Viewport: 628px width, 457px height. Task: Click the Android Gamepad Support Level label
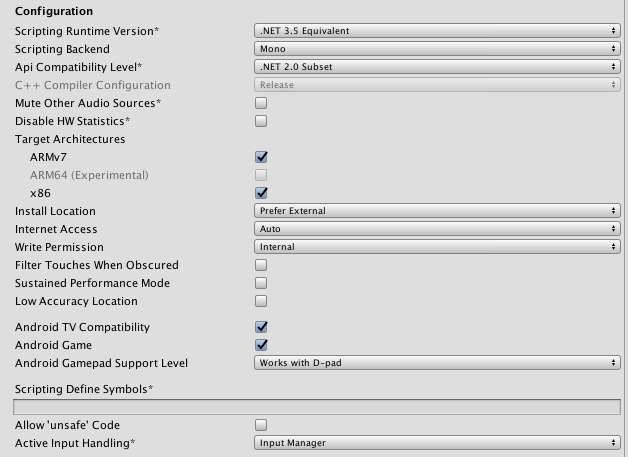(x=101, y=363)
